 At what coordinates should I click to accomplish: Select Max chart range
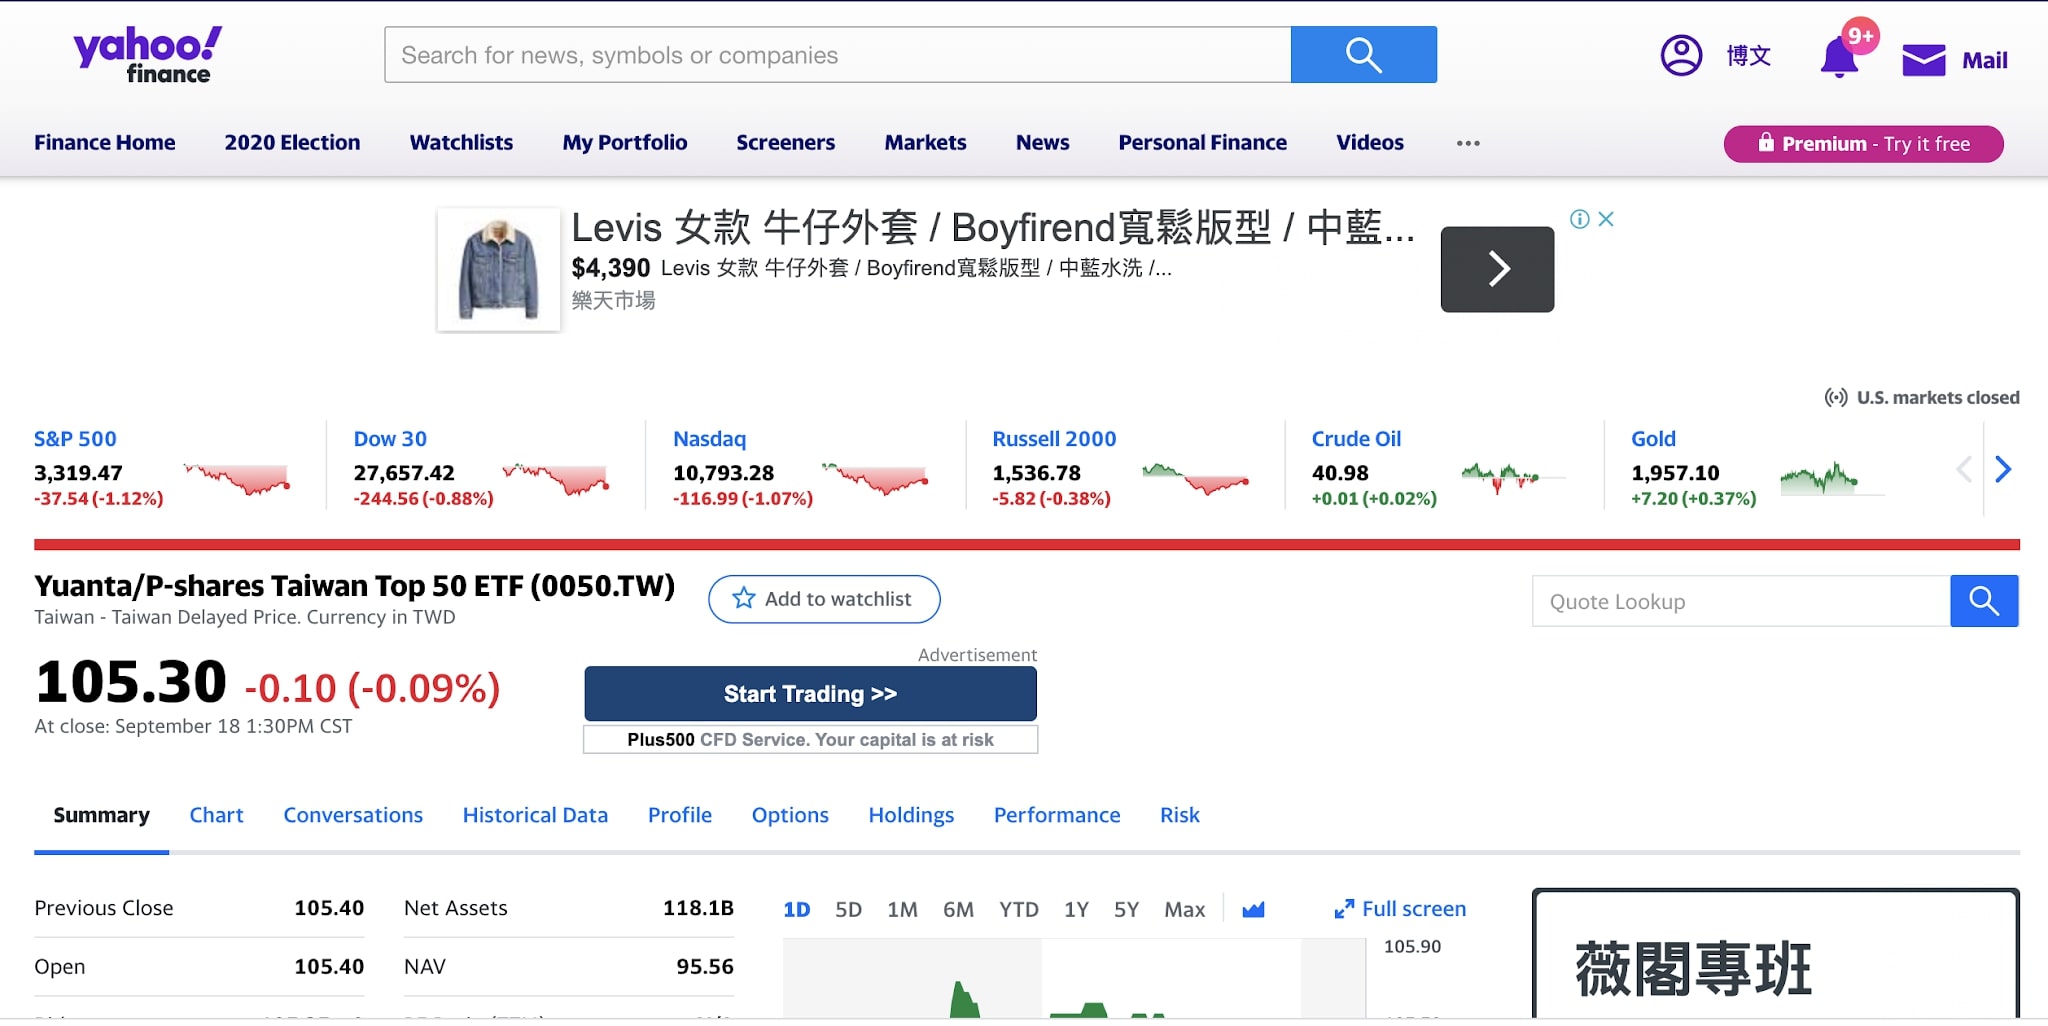pos(1184,909)
